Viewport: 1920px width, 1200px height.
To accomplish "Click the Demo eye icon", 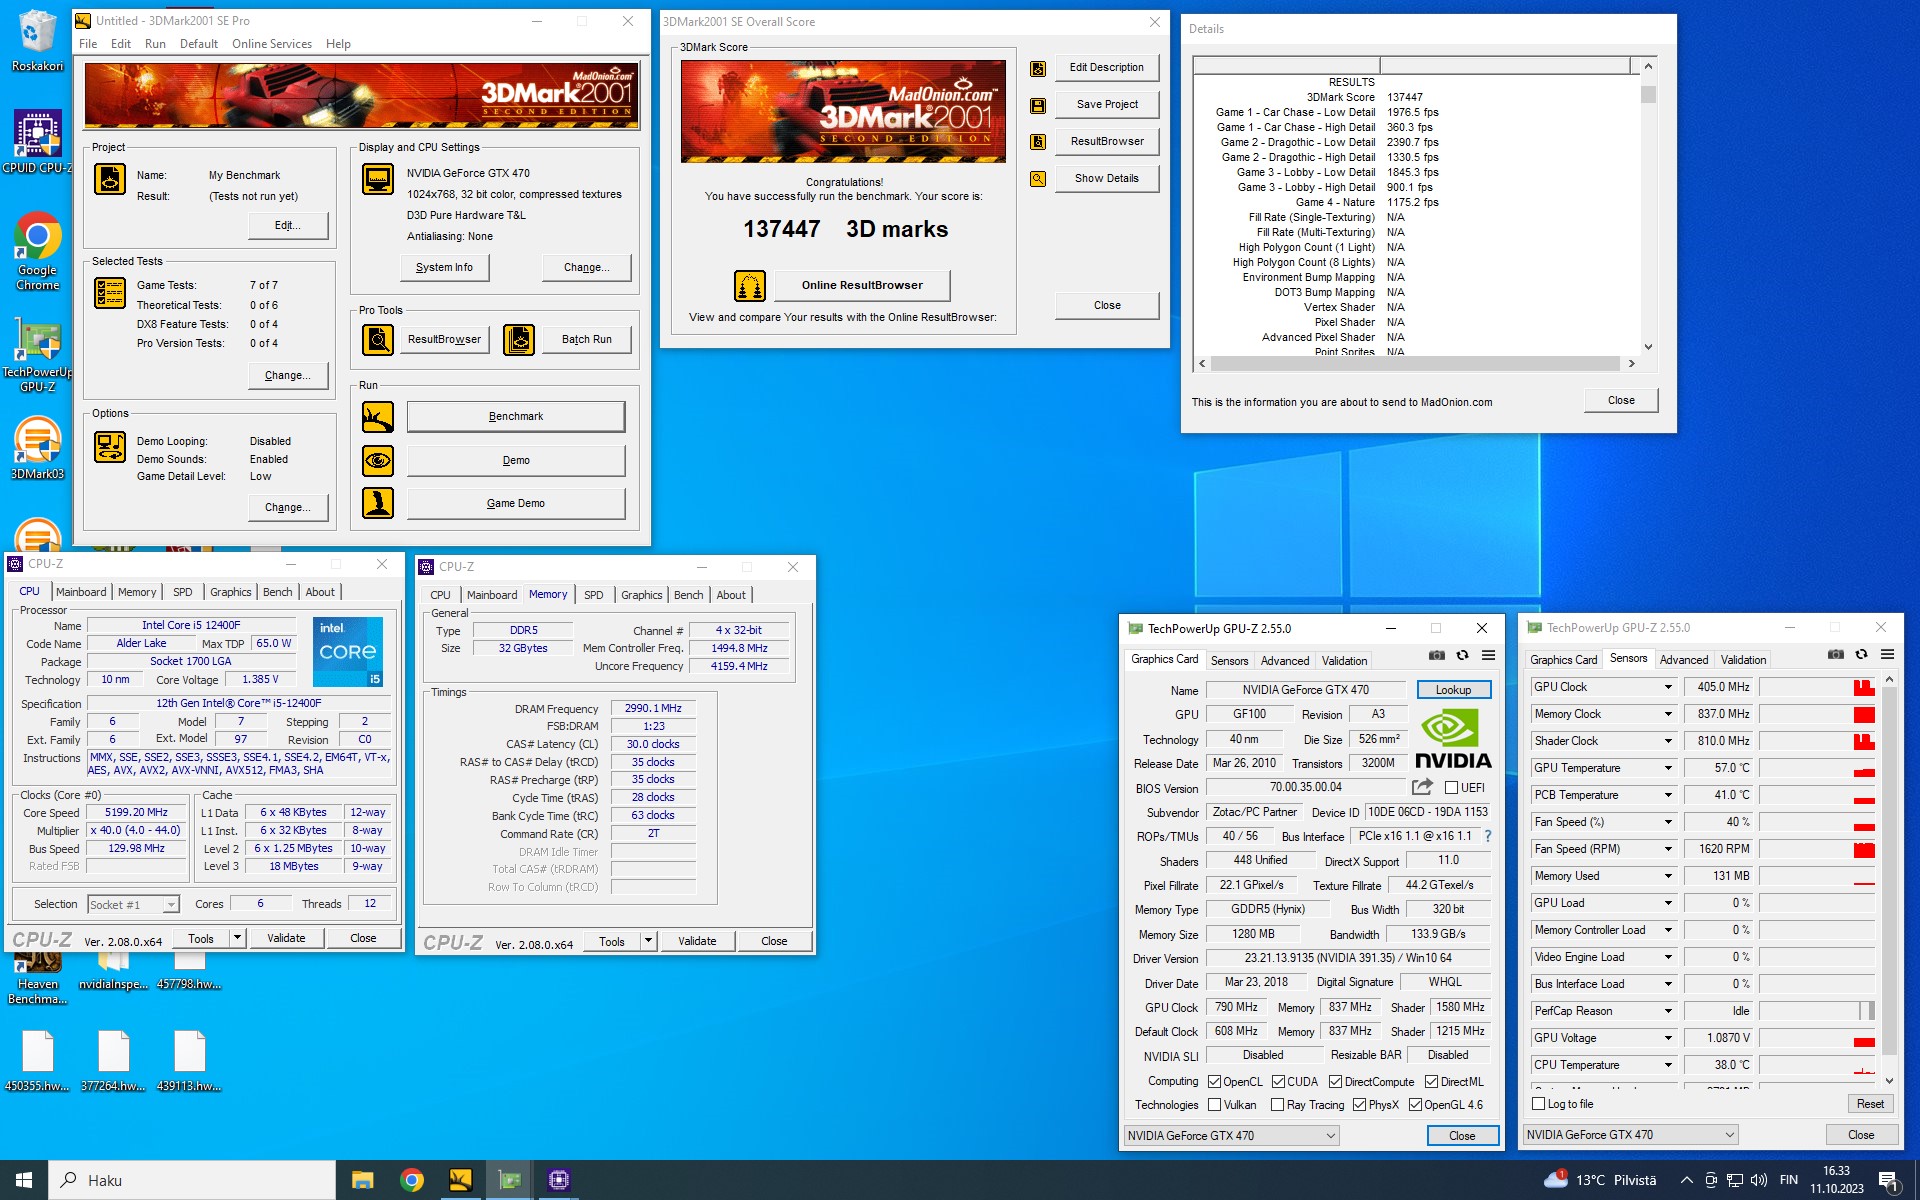I will coord(378,461).
